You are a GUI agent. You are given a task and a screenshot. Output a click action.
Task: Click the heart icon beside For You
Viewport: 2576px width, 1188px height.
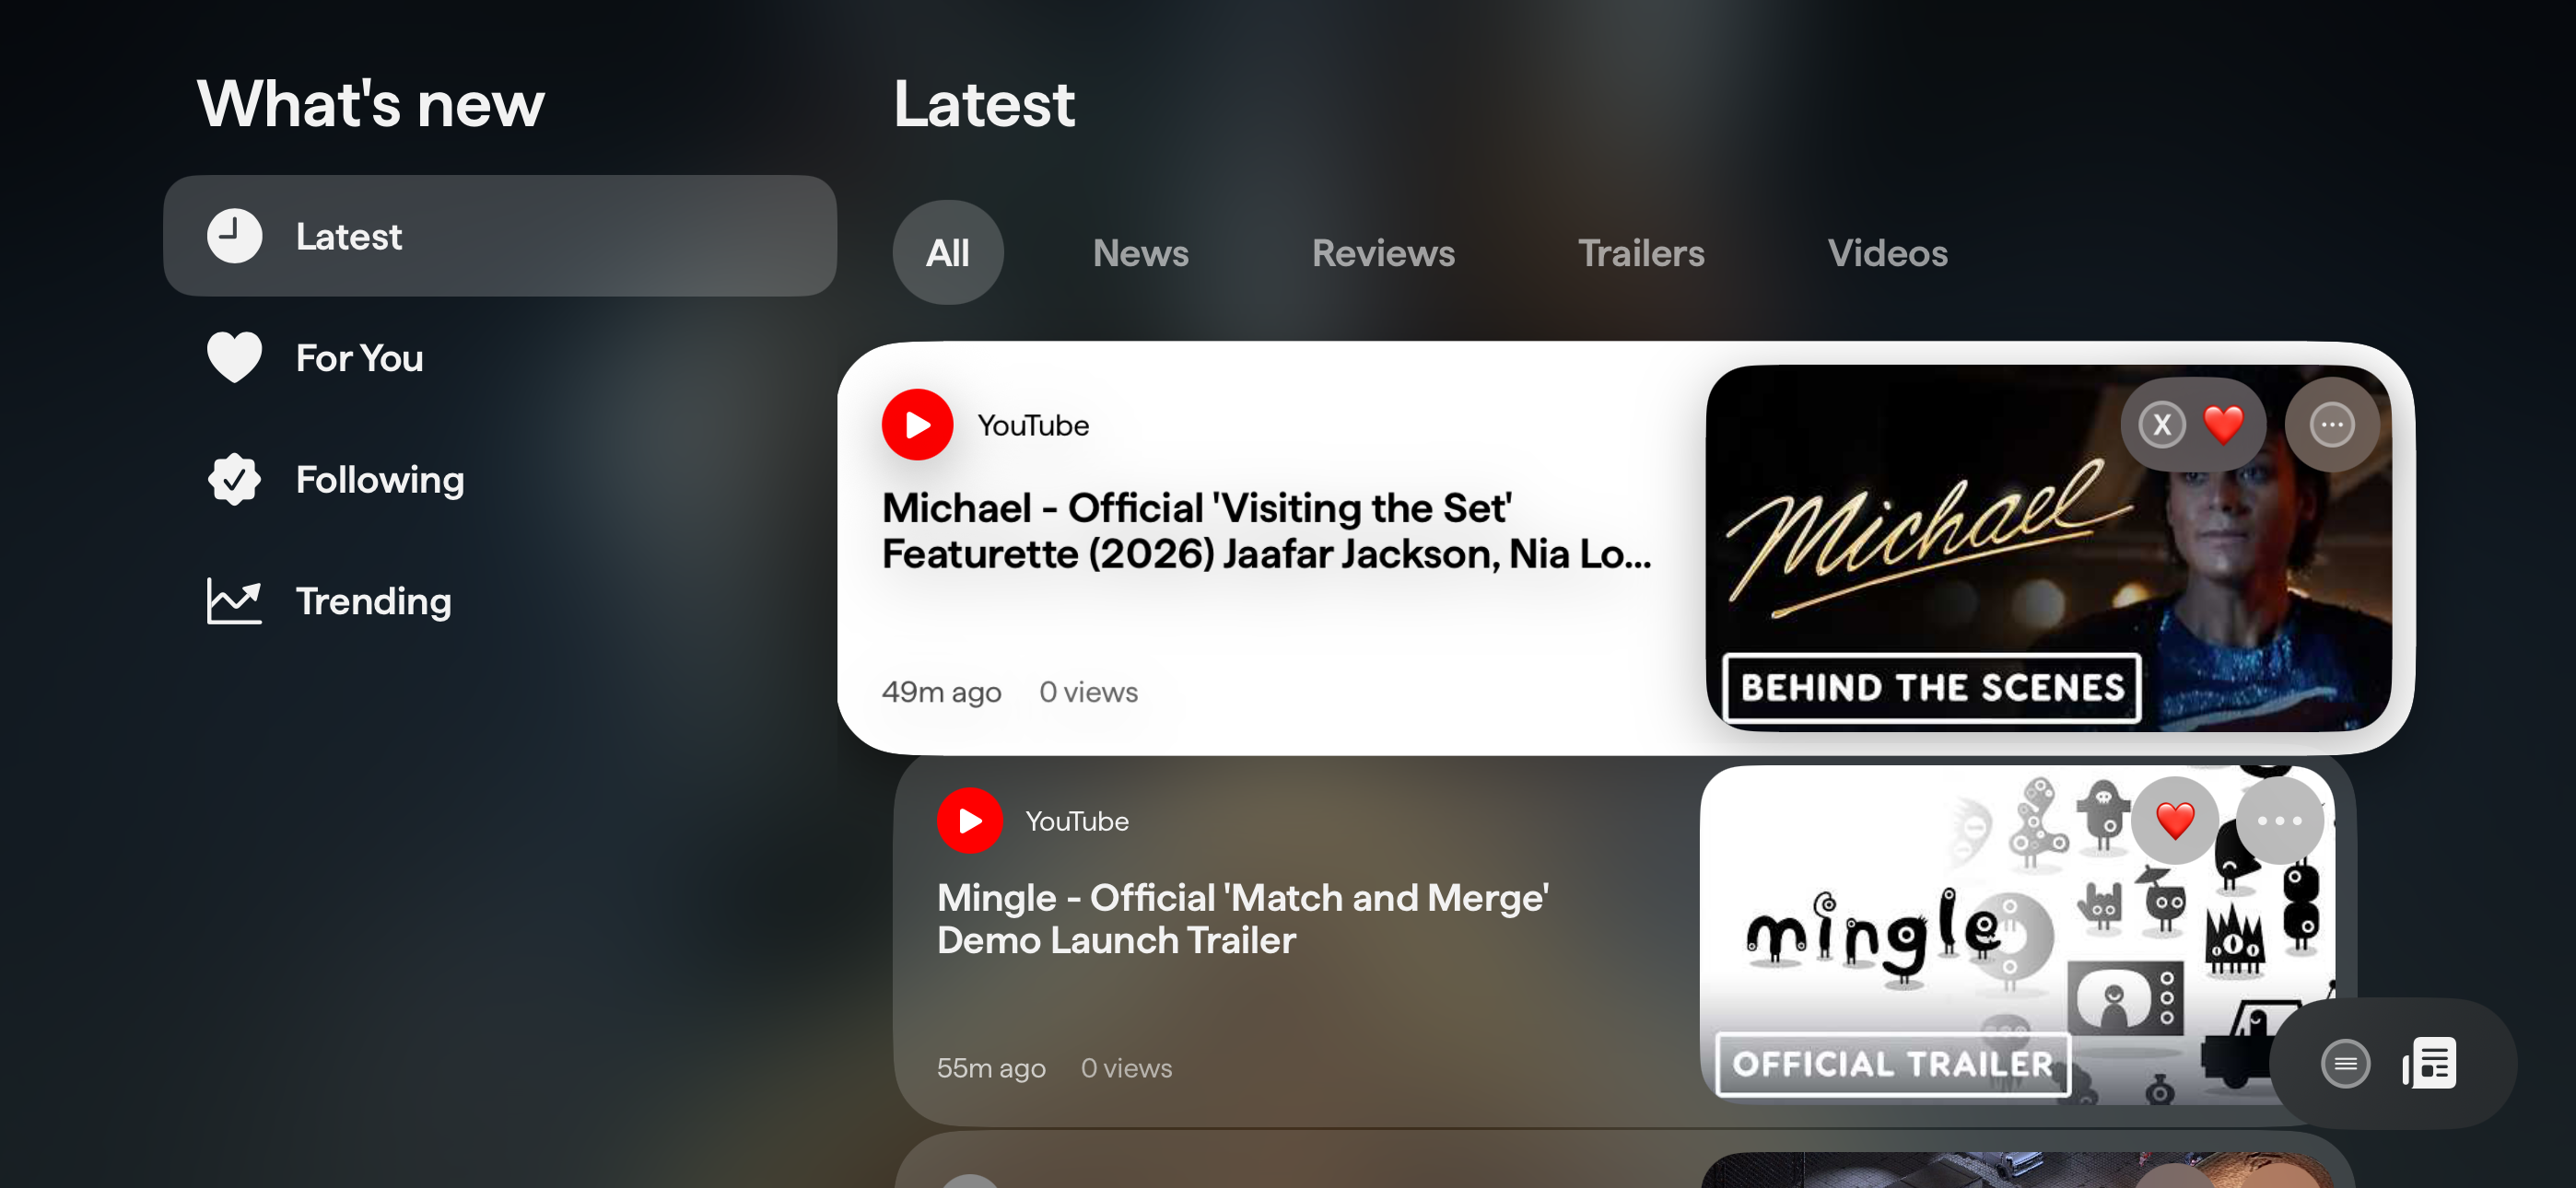click(234, 357)
